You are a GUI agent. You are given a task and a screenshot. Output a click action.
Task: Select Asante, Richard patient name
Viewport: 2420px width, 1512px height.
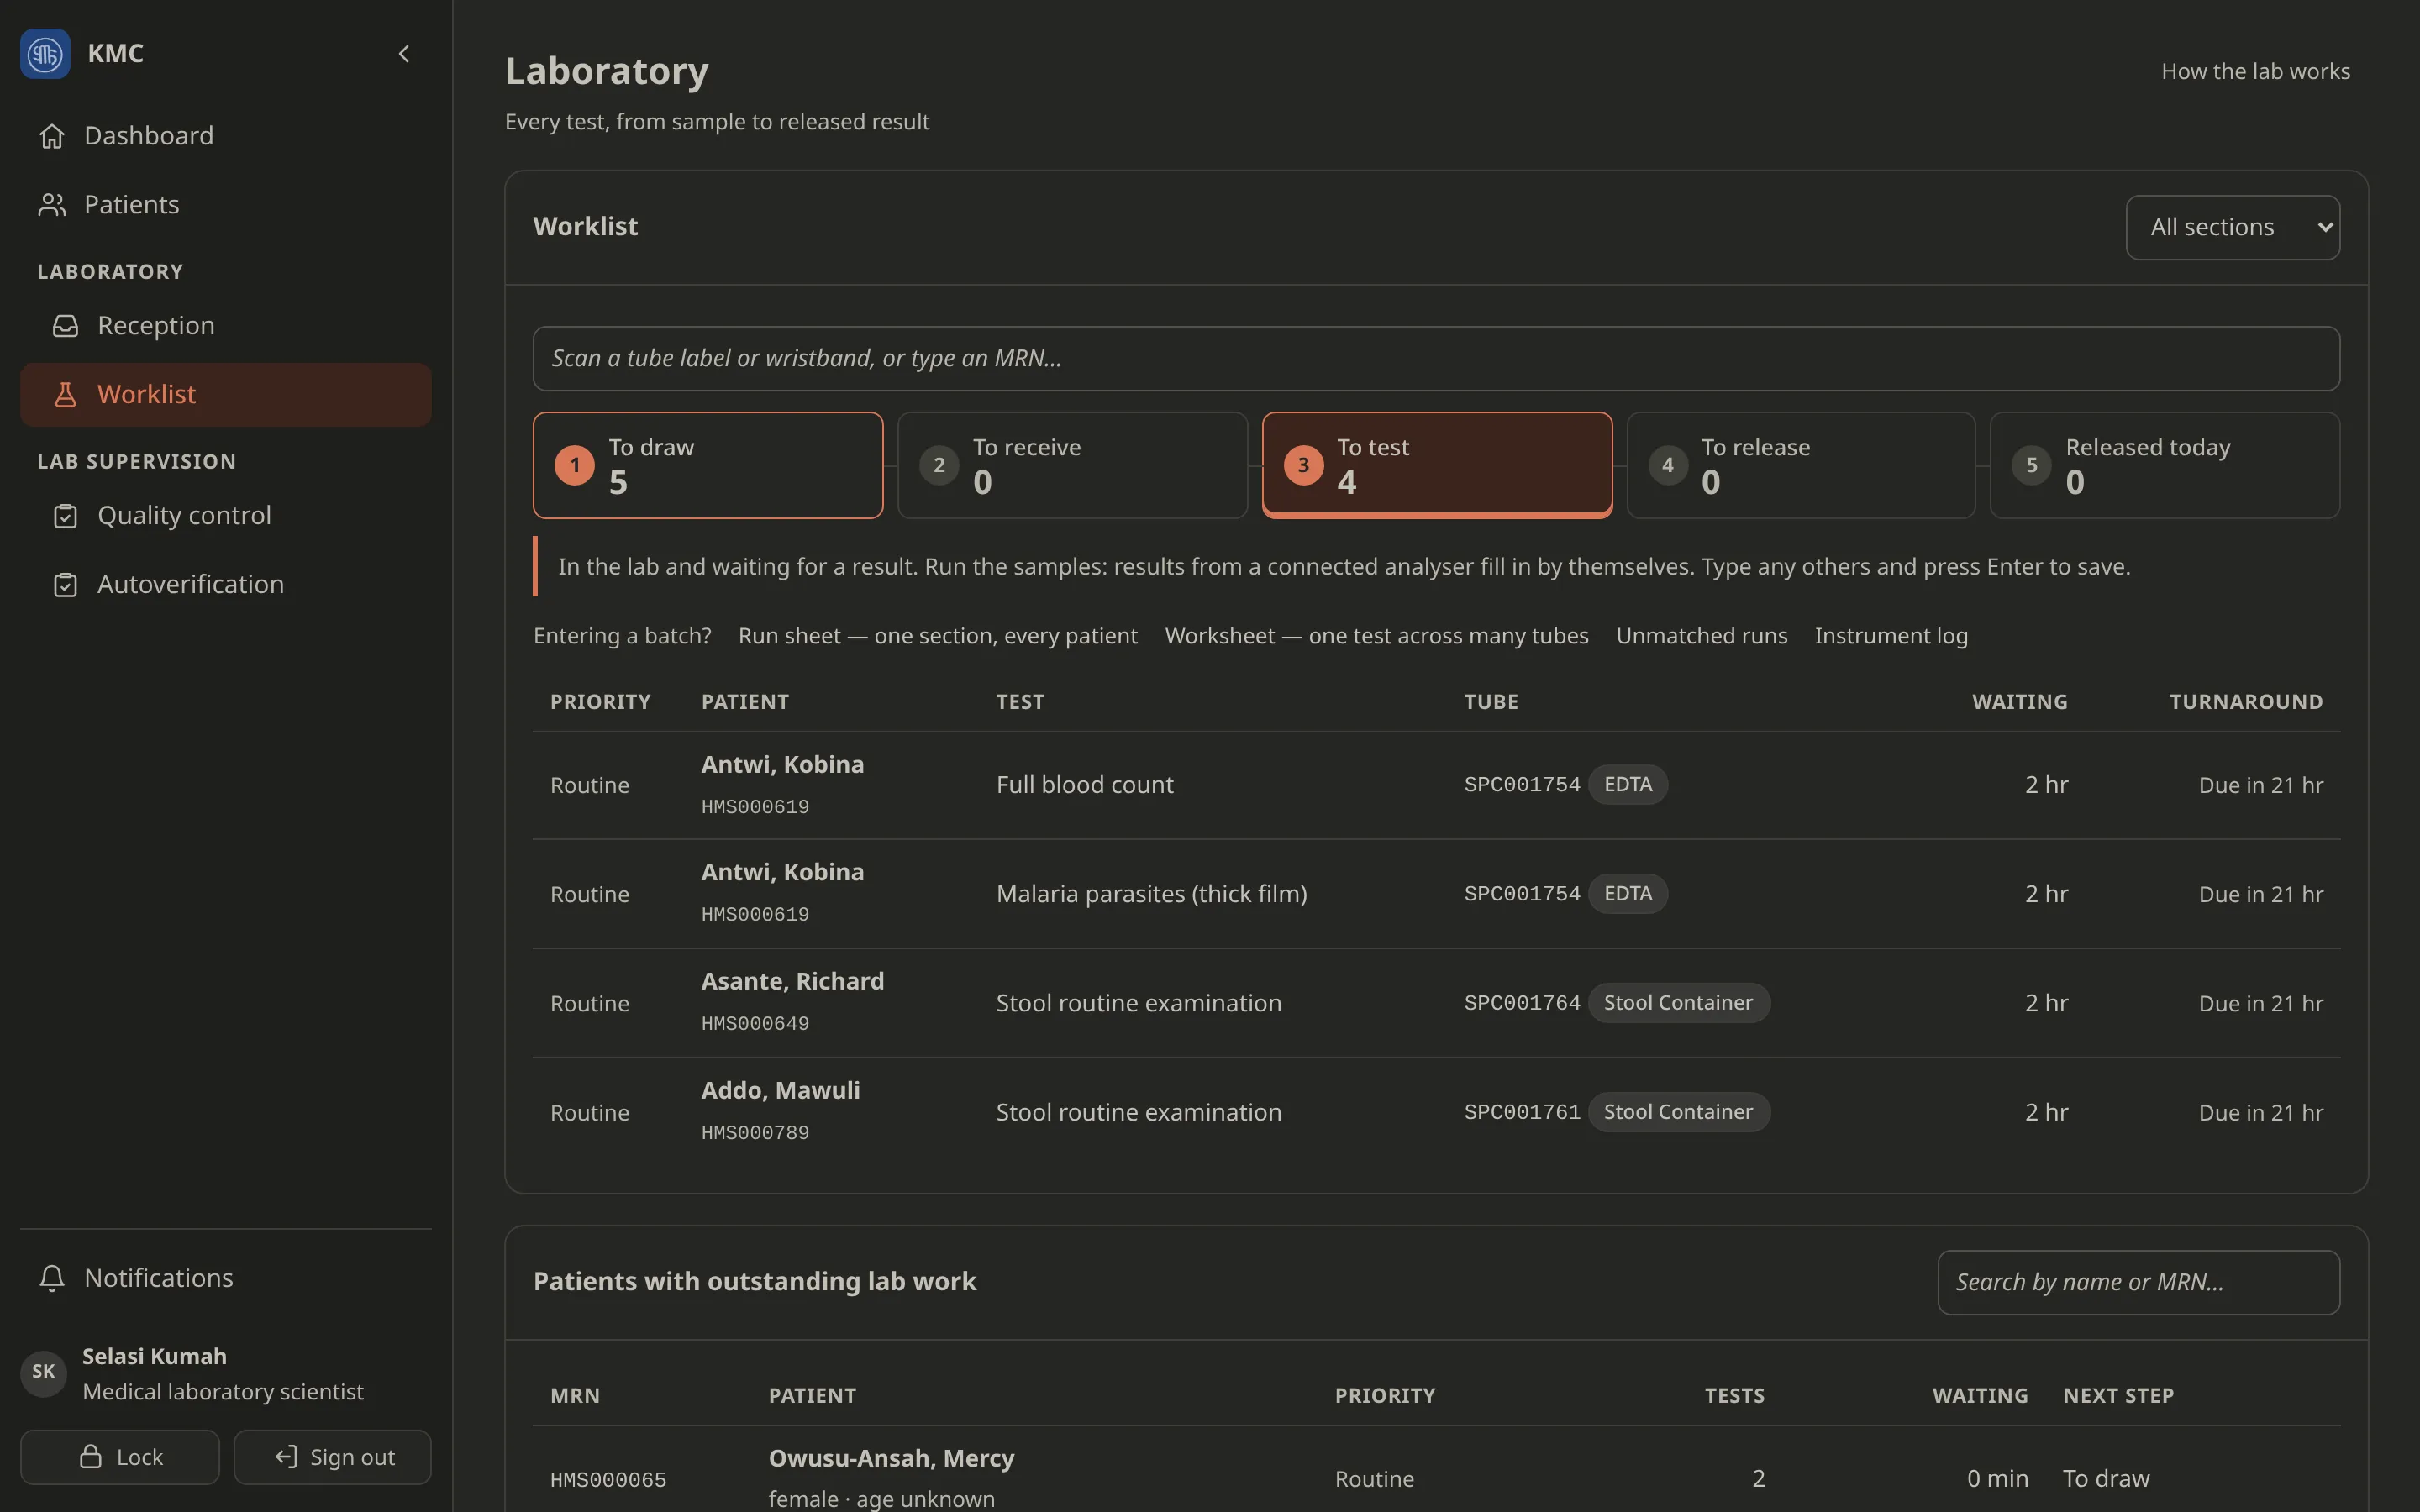pos(792,981)
